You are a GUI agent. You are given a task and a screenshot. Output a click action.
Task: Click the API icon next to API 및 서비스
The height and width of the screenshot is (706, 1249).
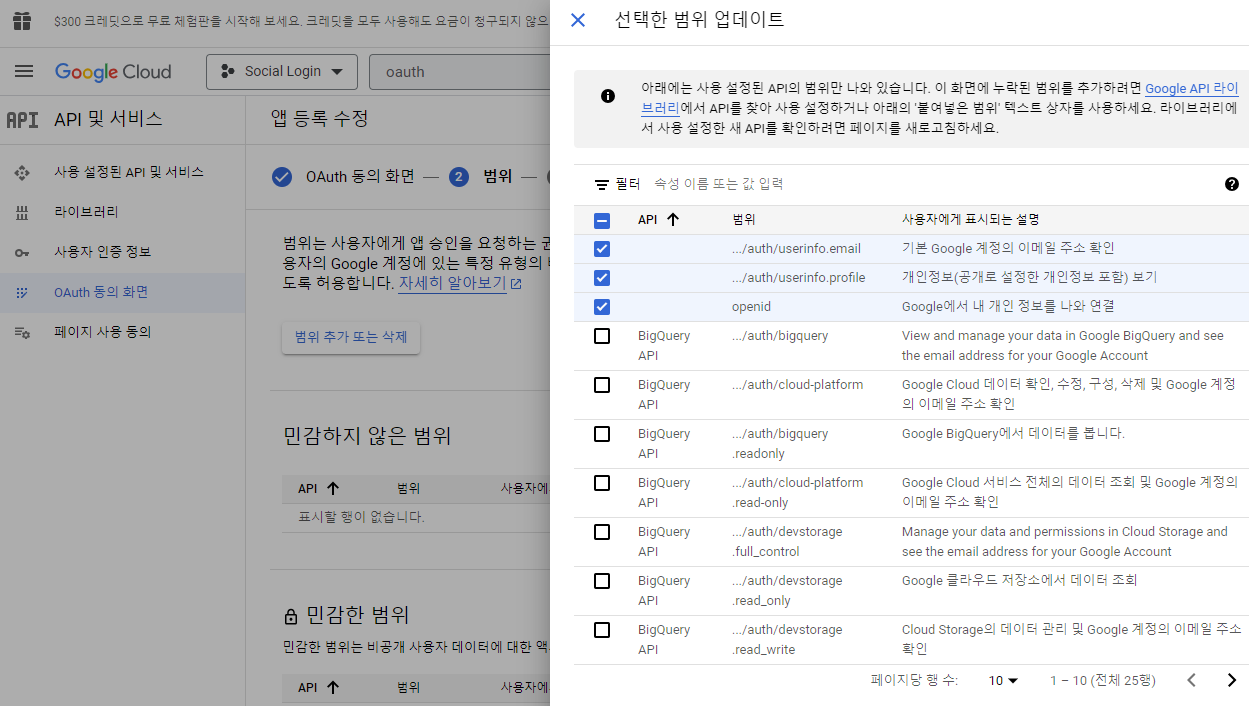pyautogui.click(x=22, y=119)
